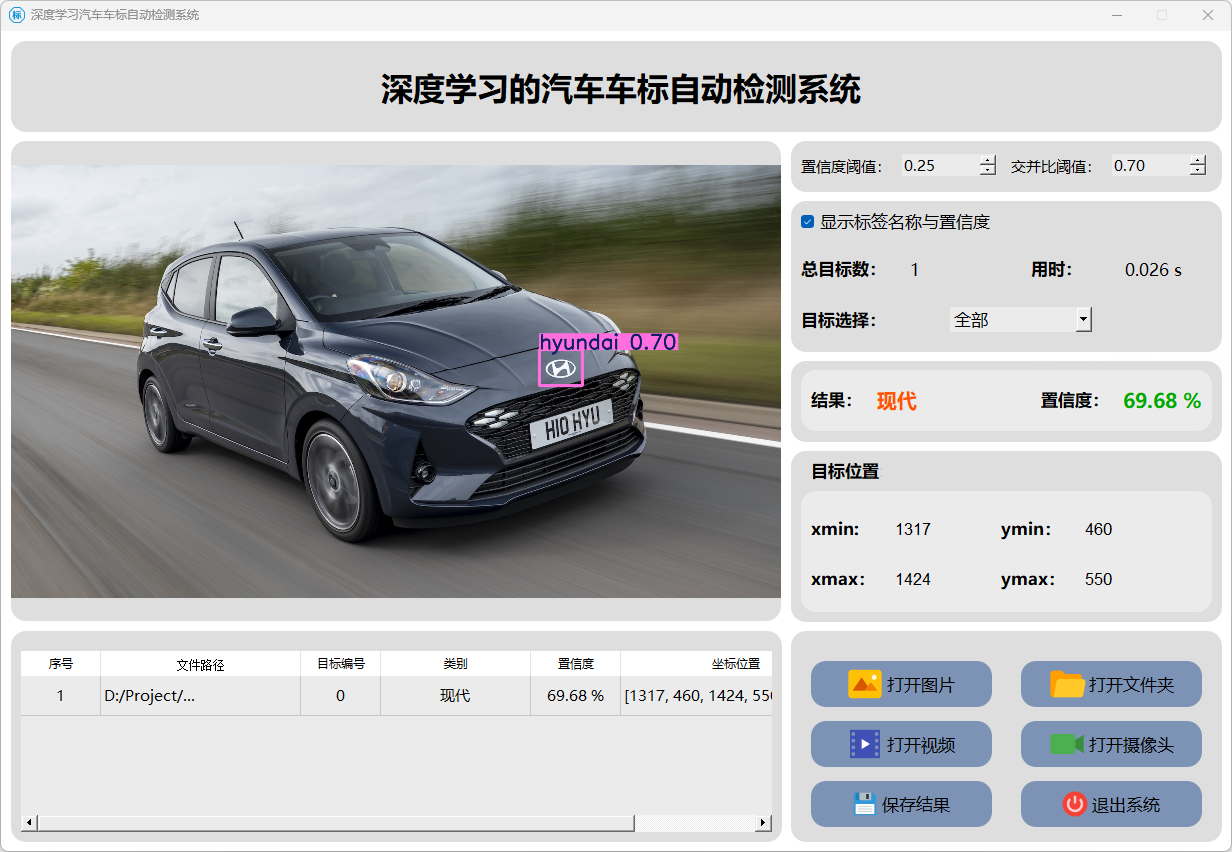The height and width of the screenshot is (852, 1232).
Task: Click the 交并比阈值 spinner arrows
Action: [x=1198, y=166]
